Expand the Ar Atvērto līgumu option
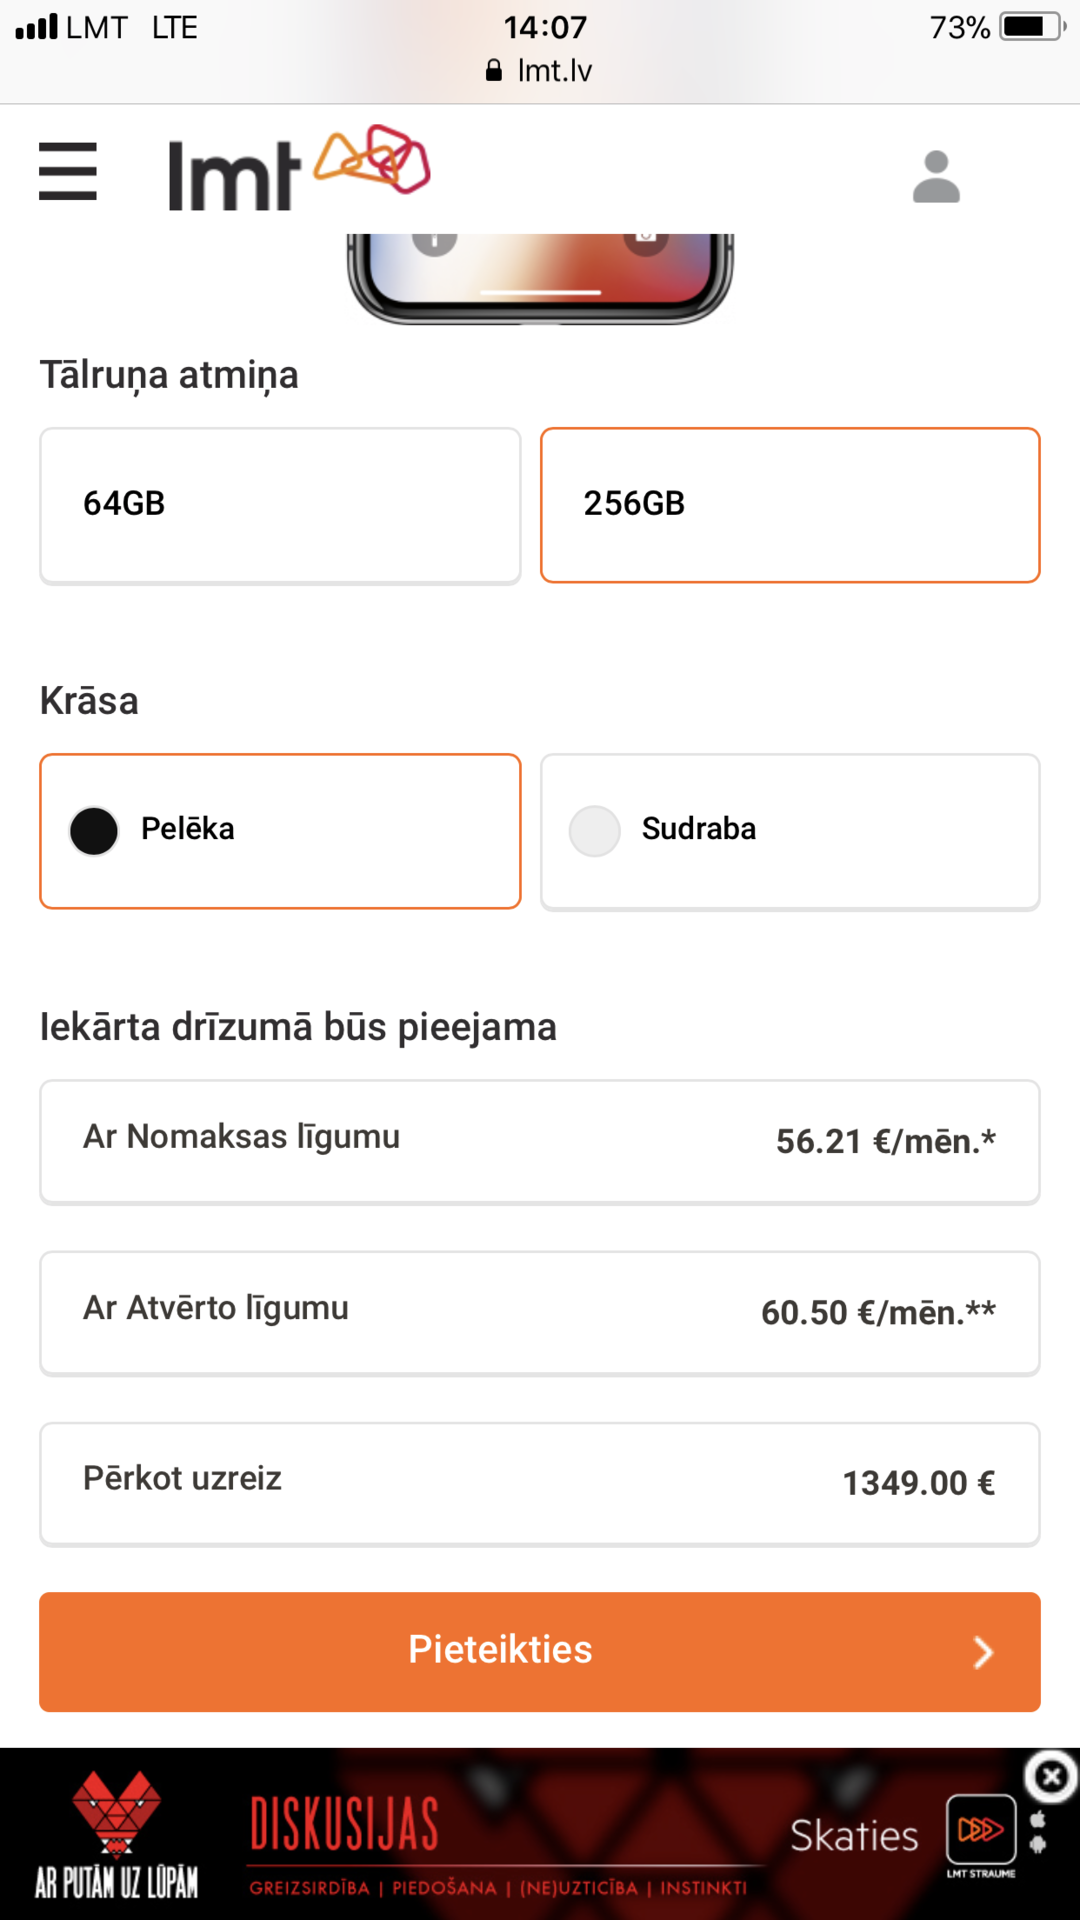 point(540,1312)
